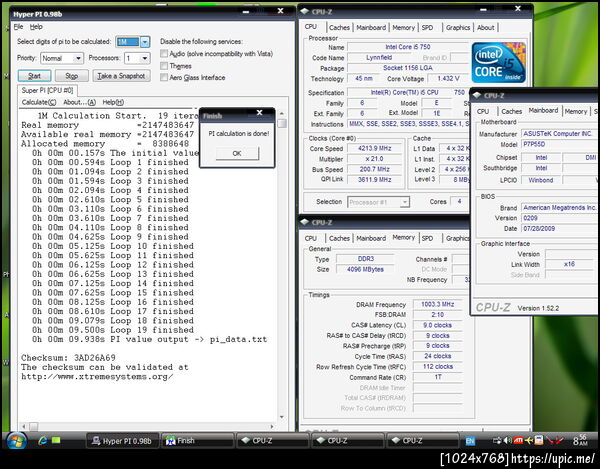
Task: Select Caches tab in the bottom CPU-Z memory window
Action: point(339,238)
